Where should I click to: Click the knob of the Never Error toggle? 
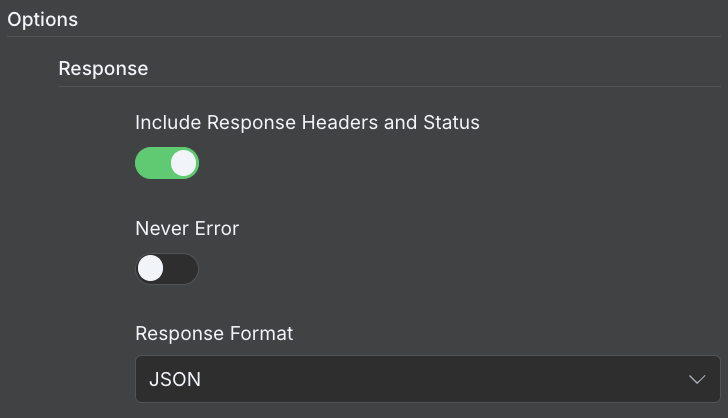[151, 268]
